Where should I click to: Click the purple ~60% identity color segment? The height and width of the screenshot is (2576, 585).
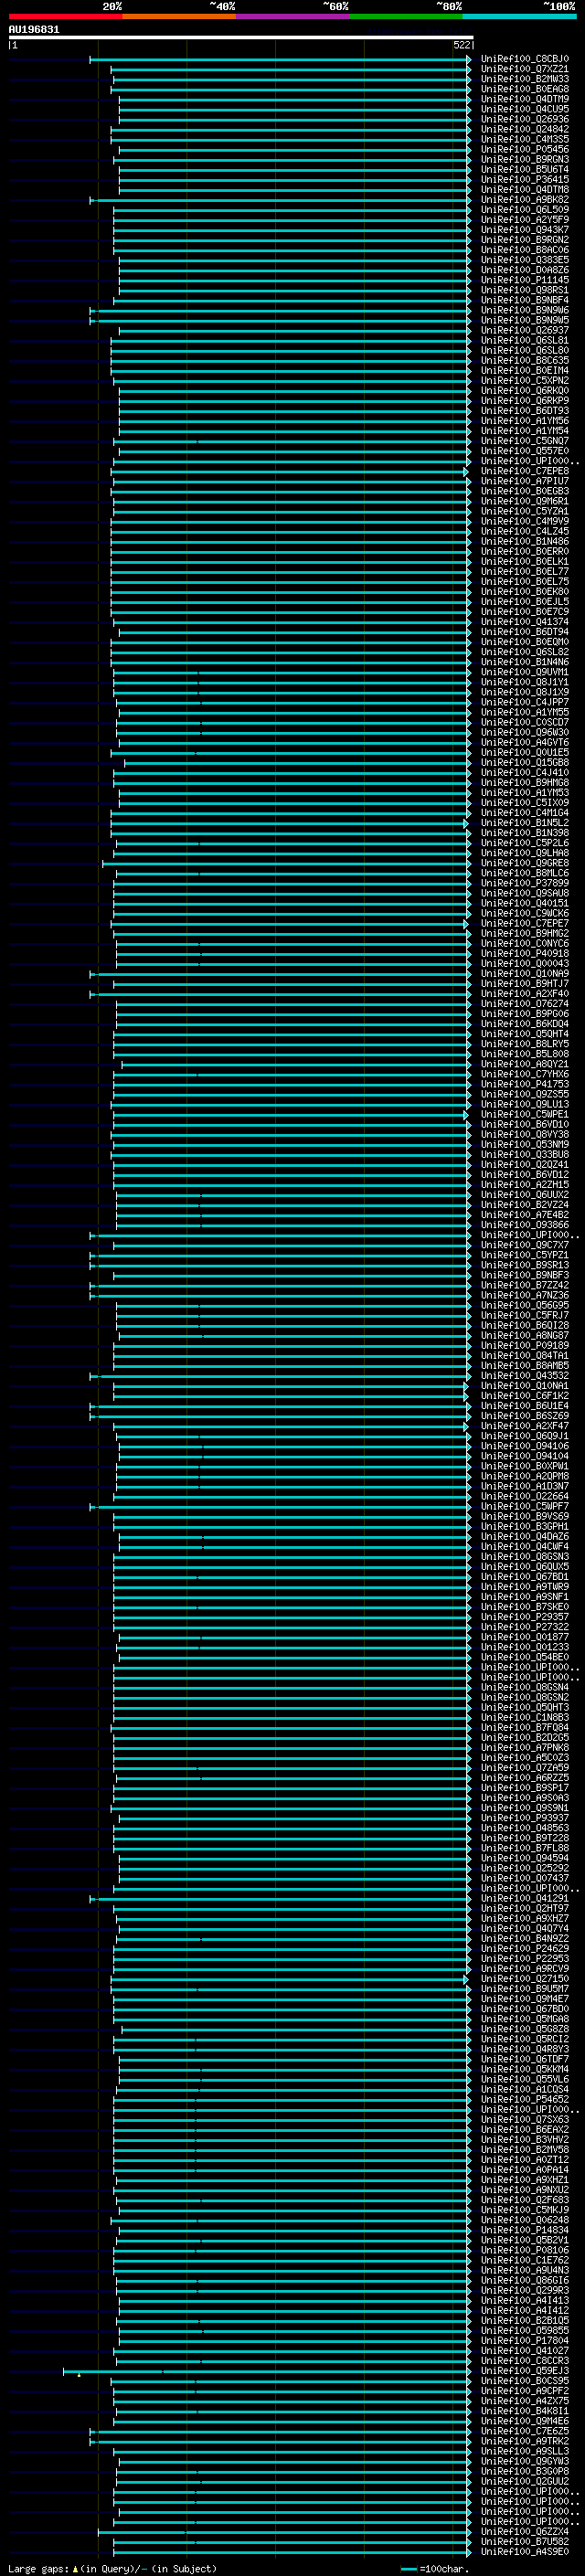pyautogui.click(x=292, y=16)
